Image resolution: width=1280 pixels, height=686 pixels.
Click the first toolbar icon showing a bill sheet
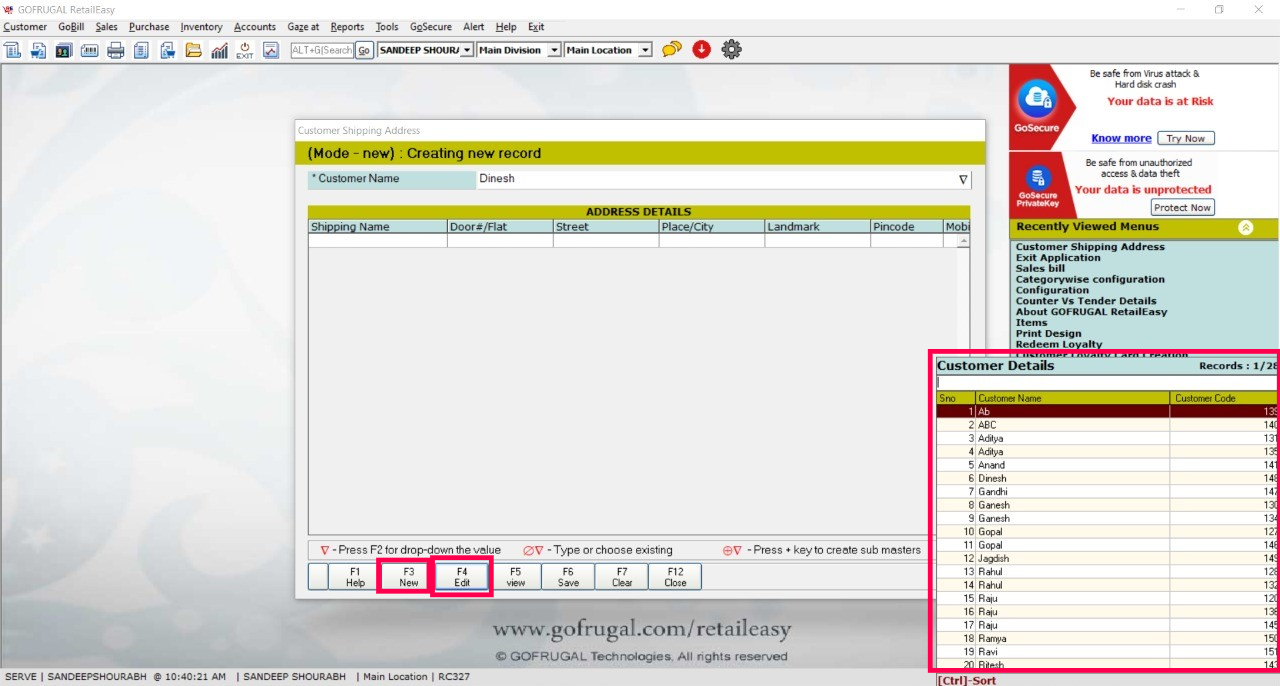[12, 50]
